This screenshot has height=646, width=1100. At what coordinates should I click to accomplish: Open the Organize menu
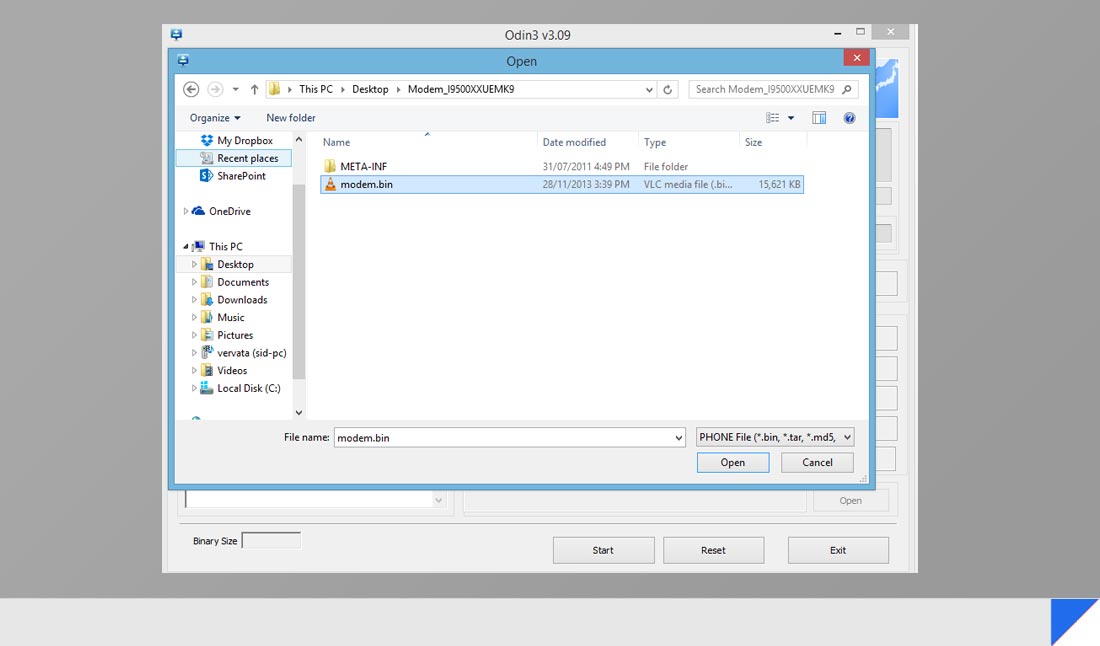(x=215, y=118)
